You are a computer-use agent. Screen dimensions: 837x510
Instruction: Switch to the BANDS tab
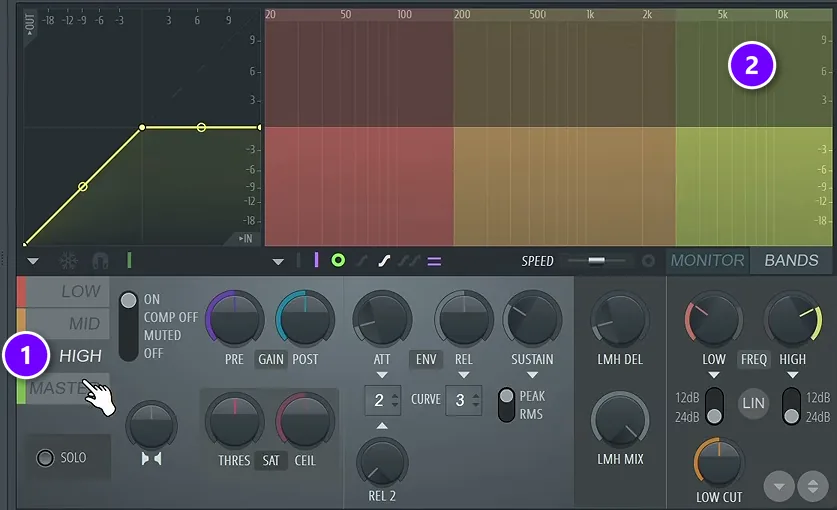pyautogui.click(x=791, y=260)
